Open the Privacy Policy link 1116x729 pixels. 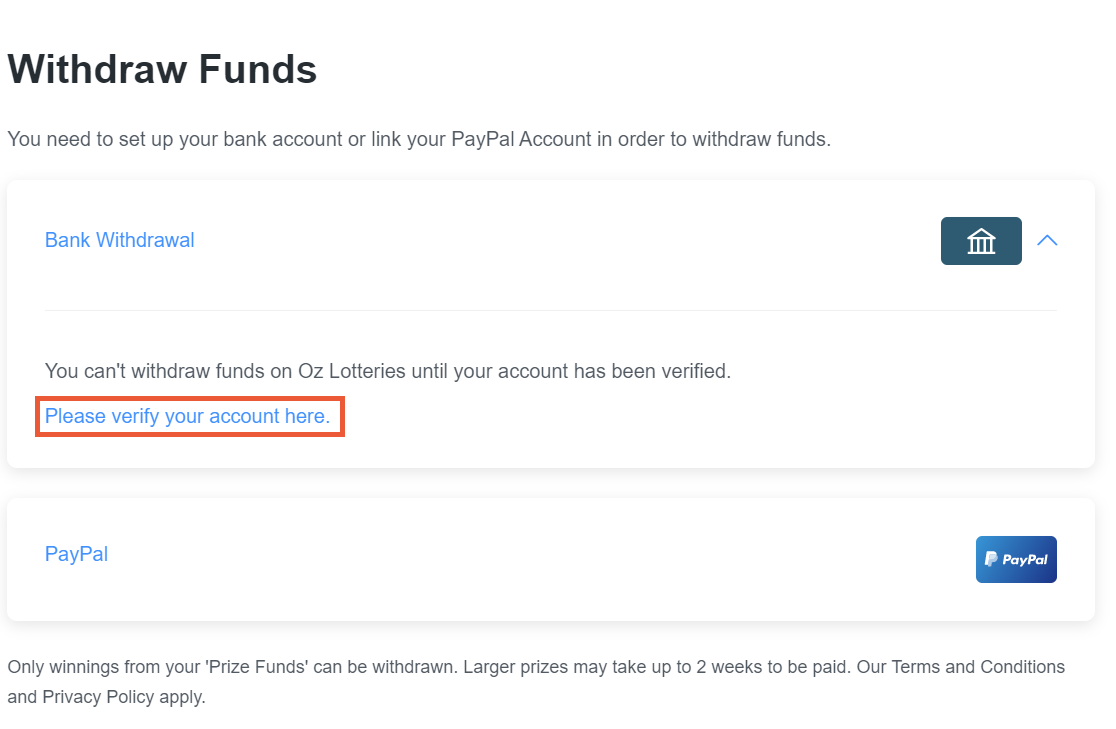coord(98,697)
